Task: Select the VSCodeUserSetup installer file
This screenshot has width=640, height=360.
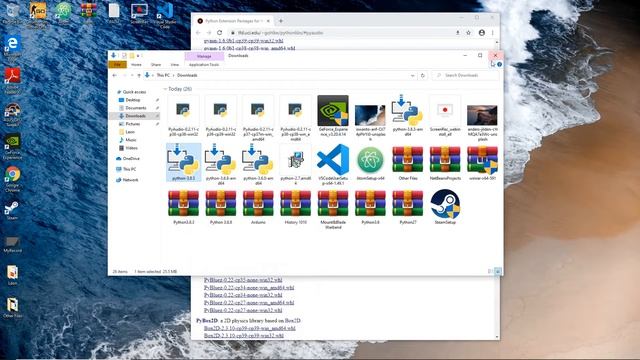Action: coord(333,164)
